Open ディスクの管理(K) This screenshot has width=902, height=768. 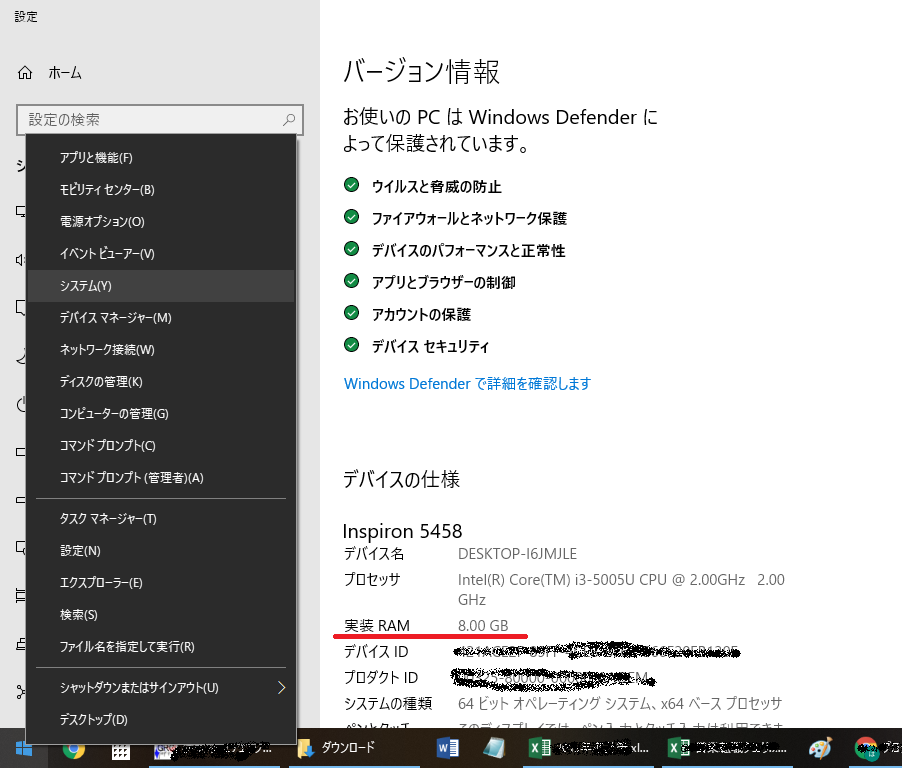[160, 382]
